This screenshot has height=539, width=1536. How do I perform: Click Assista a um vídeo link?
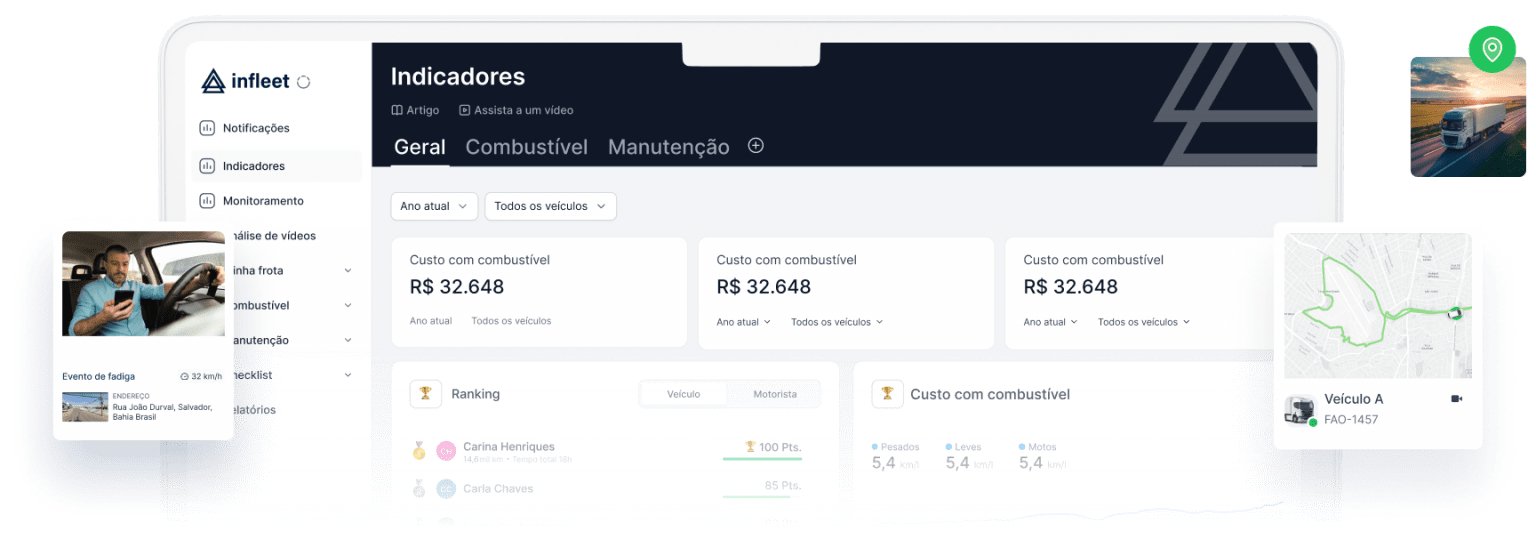tap(516, 110)
